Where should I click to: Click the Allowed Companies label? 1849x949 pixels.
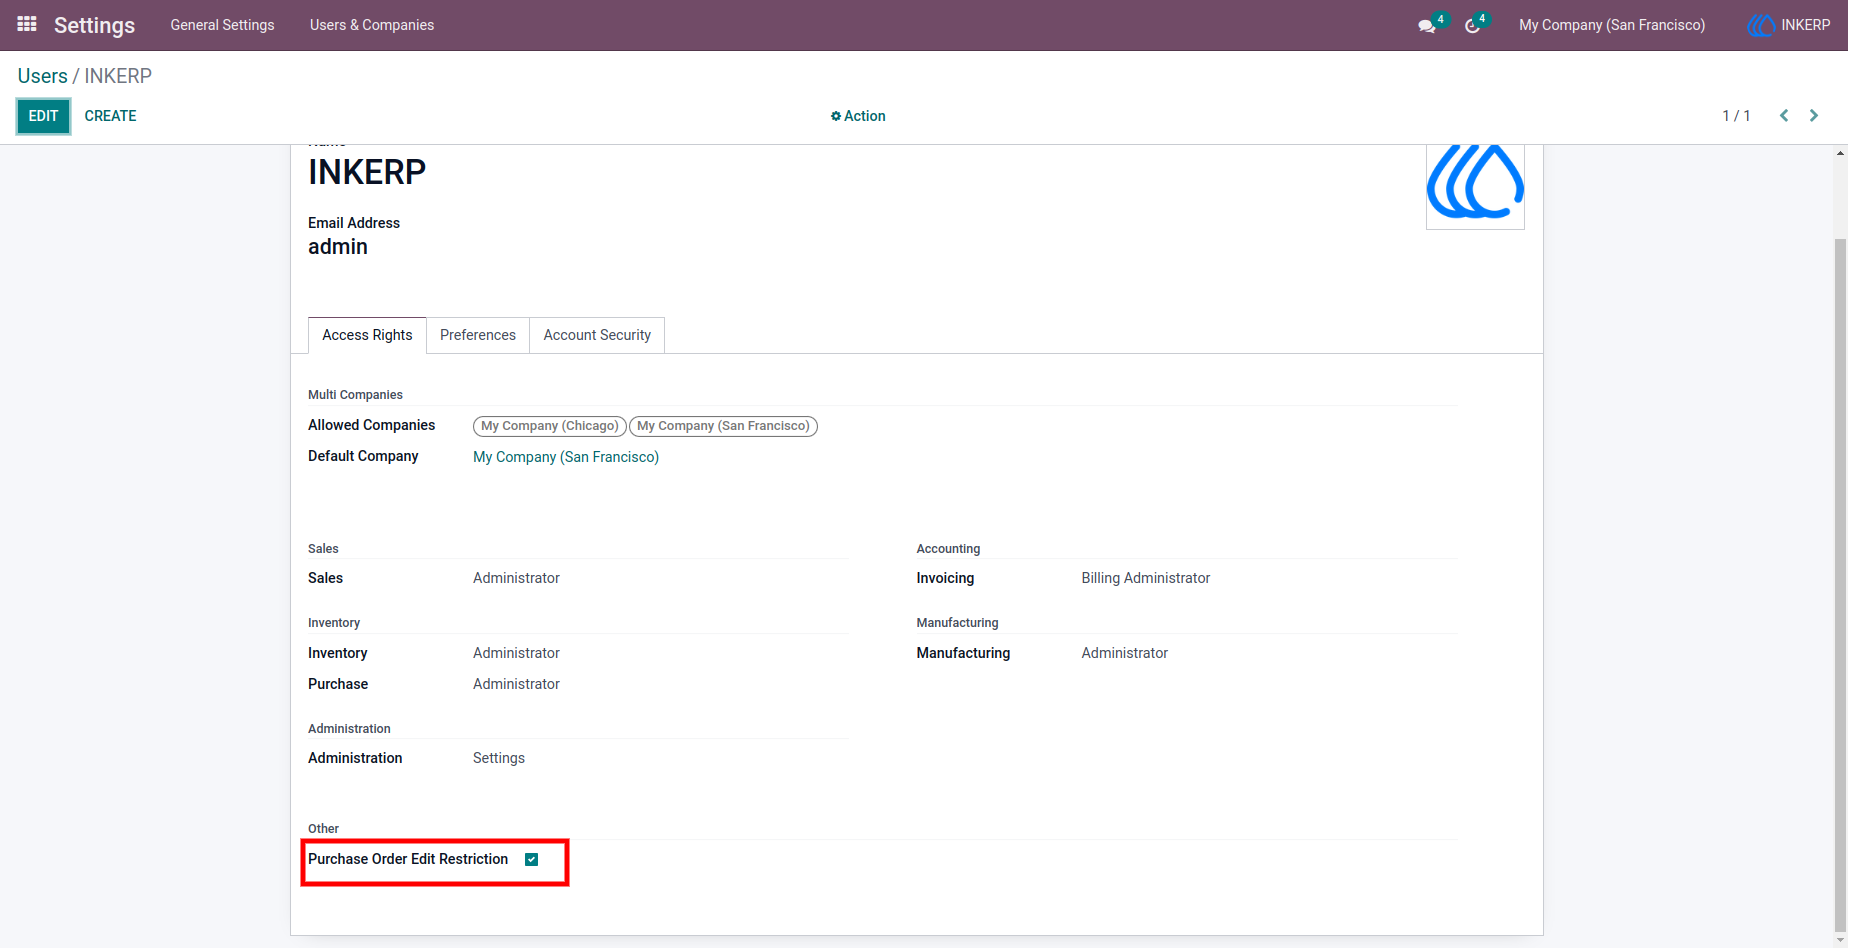tap(371, 425)
